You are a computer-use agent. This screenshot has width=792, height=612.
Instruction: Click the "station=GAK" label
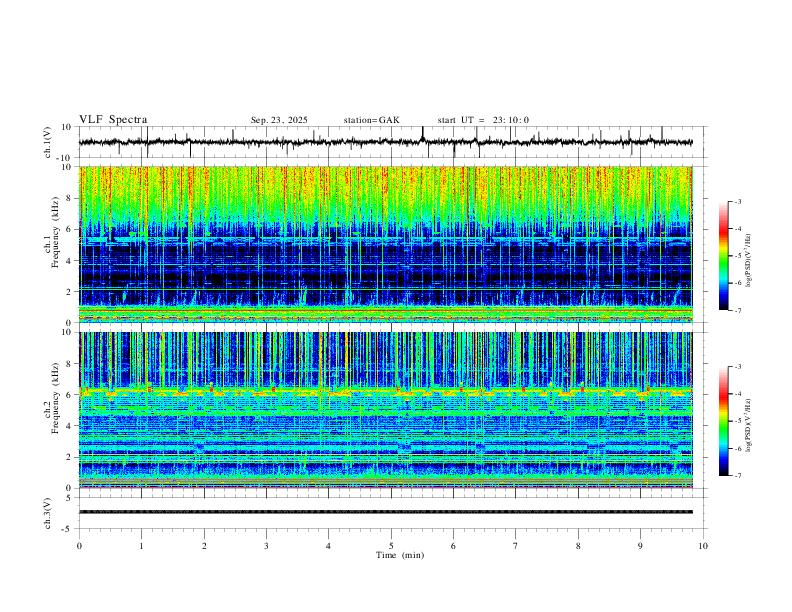tap(371, 120)
